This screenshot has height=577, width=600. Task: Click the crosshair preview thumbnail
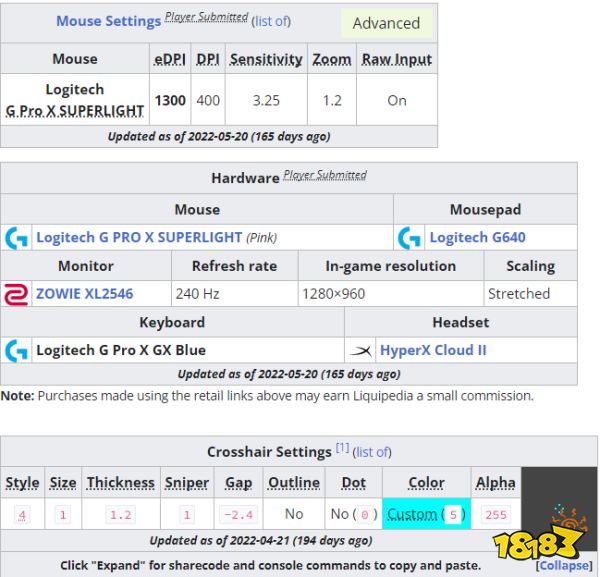[x=559, y=509]
